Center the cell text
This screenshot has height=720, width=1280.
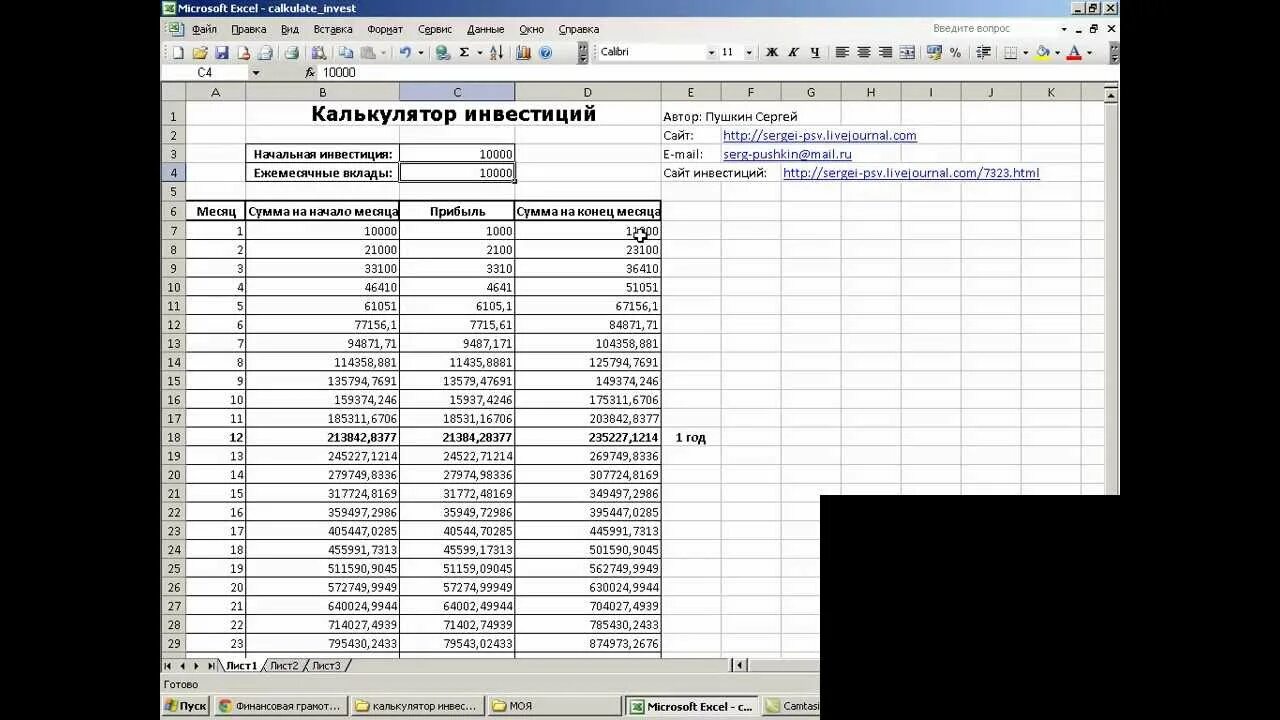864,52
